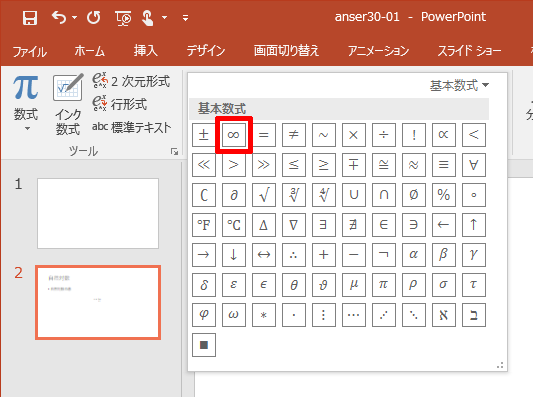Insert the square root √ symbol
The image size is (533, 397).
click(x=263, y=195)
